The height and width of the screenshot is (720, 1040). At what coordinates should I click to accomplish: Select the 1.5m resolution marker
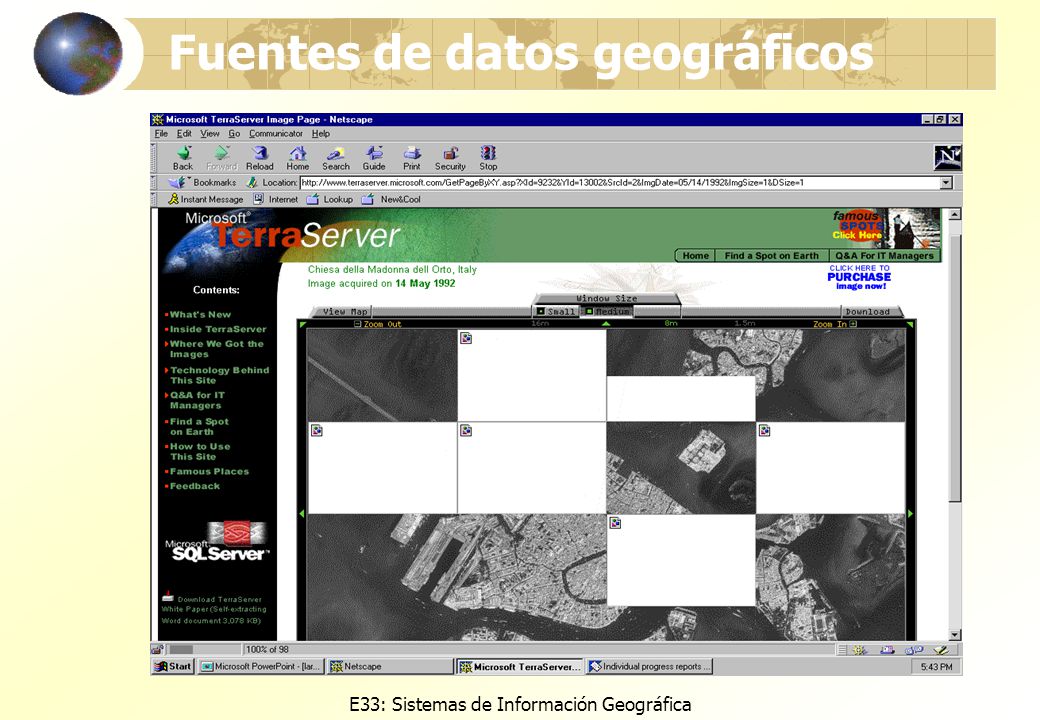click(x=744, y=324)
